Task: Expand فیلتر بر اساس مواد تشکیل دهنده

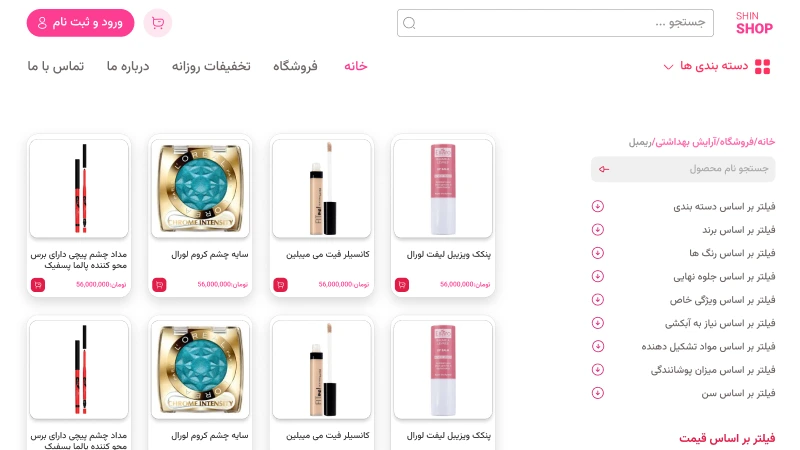Action: click(x=597, y=346)
